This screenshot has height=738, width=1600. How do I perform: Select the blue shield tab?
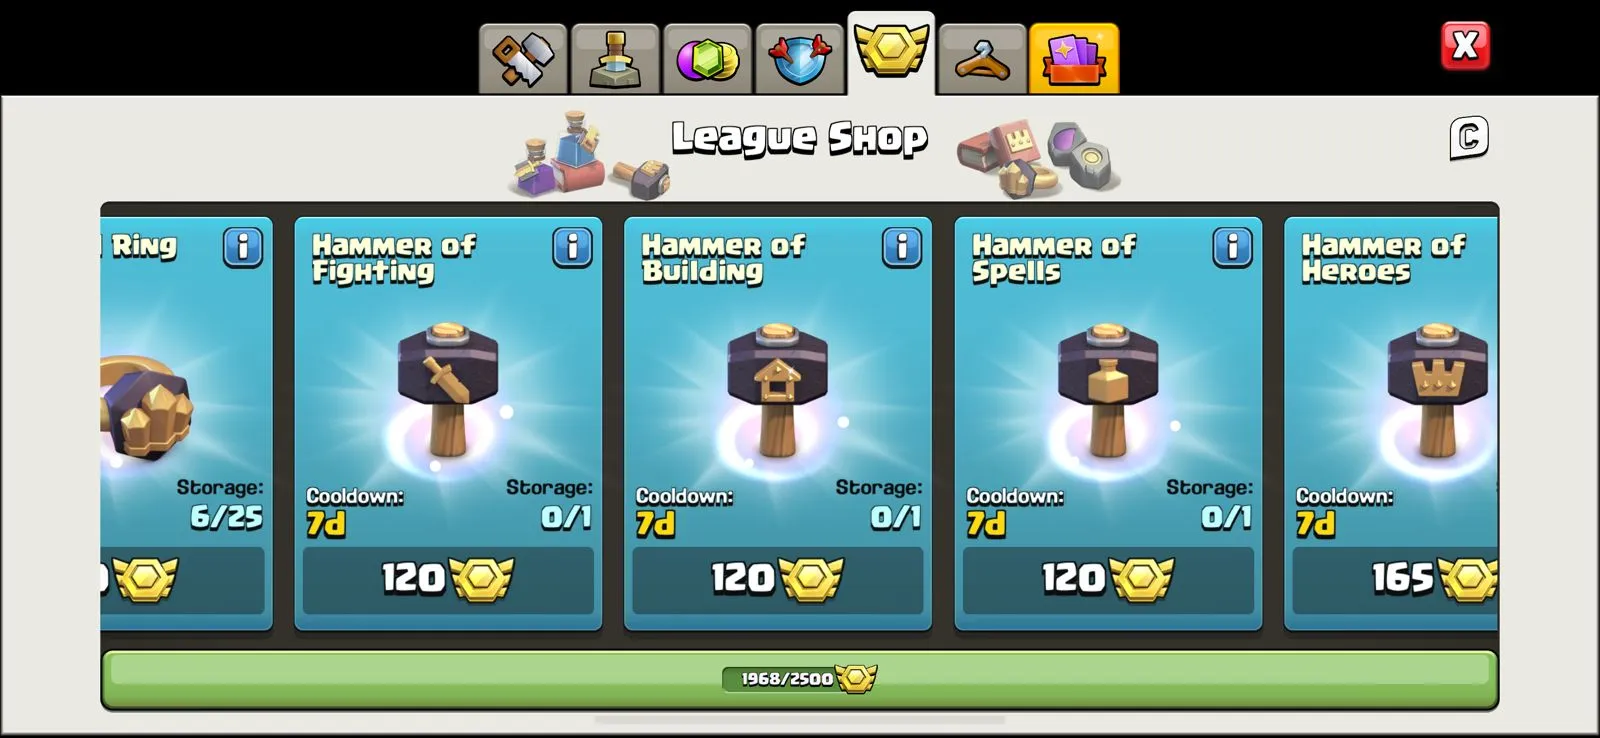click(x=799, y=59)
